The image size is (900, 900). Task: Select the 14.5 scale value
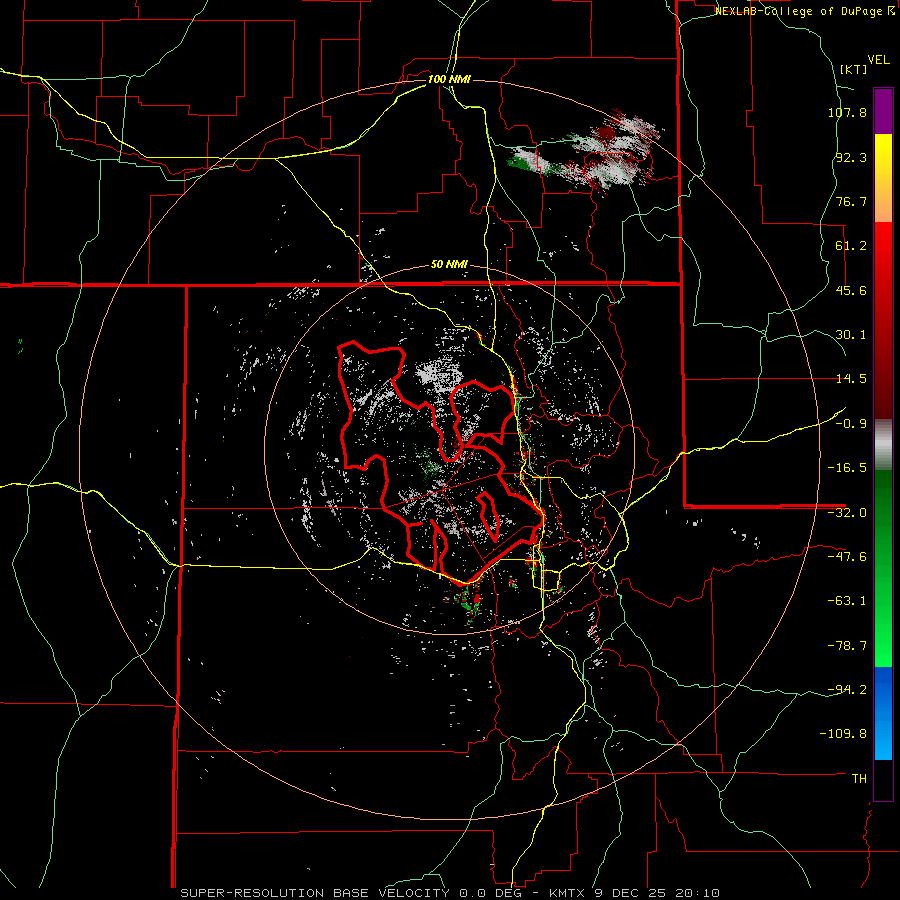(x=851, y=379)
